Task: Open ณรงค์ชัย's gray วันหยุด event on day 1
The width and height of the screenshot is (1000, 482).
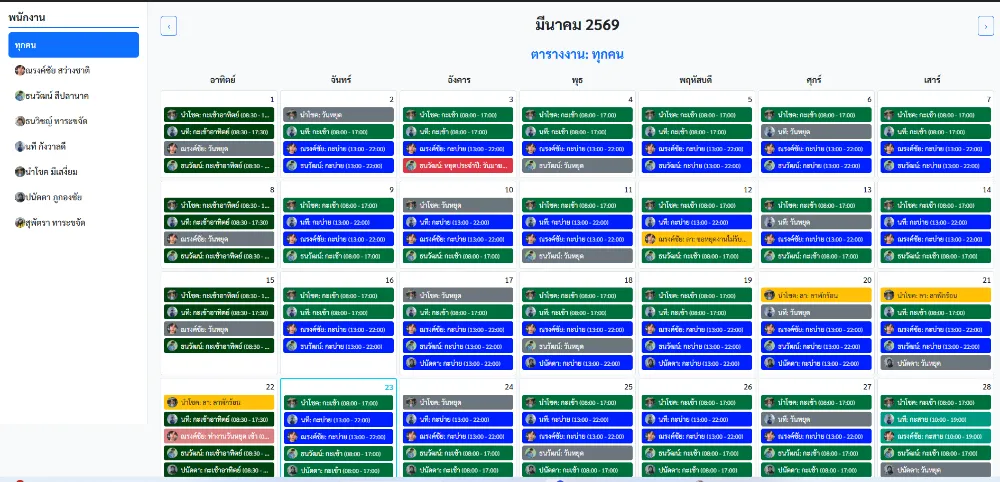Action: [219, 149]
